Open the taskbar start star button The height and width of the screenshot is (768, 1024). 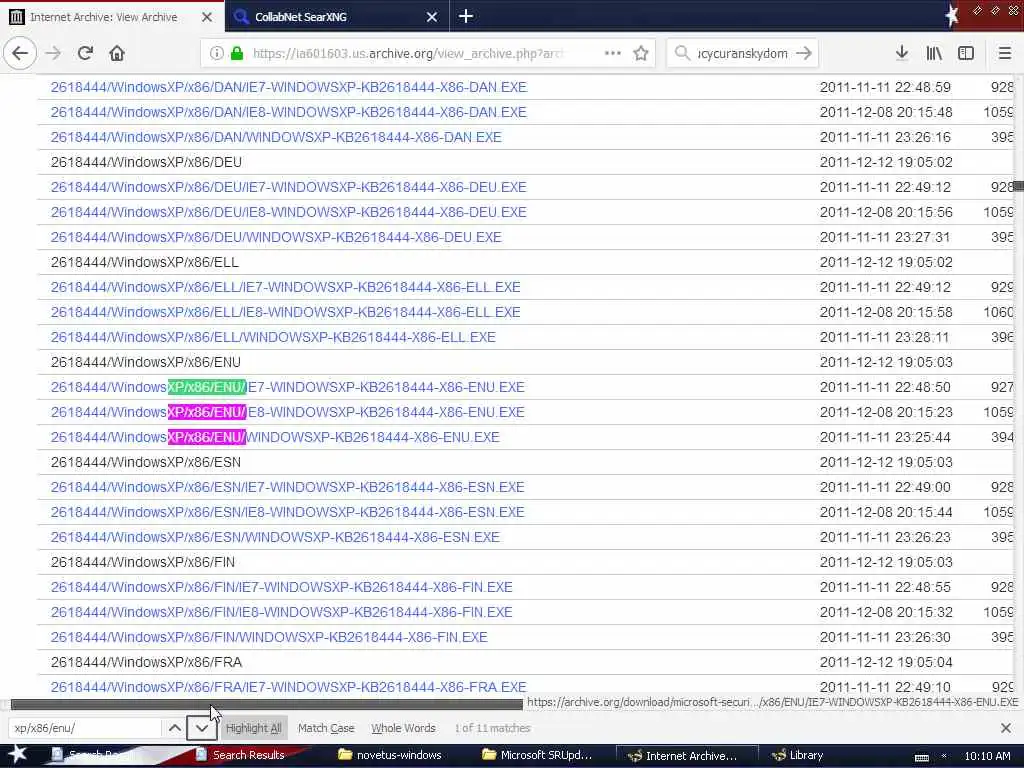[x=17, y=754]
